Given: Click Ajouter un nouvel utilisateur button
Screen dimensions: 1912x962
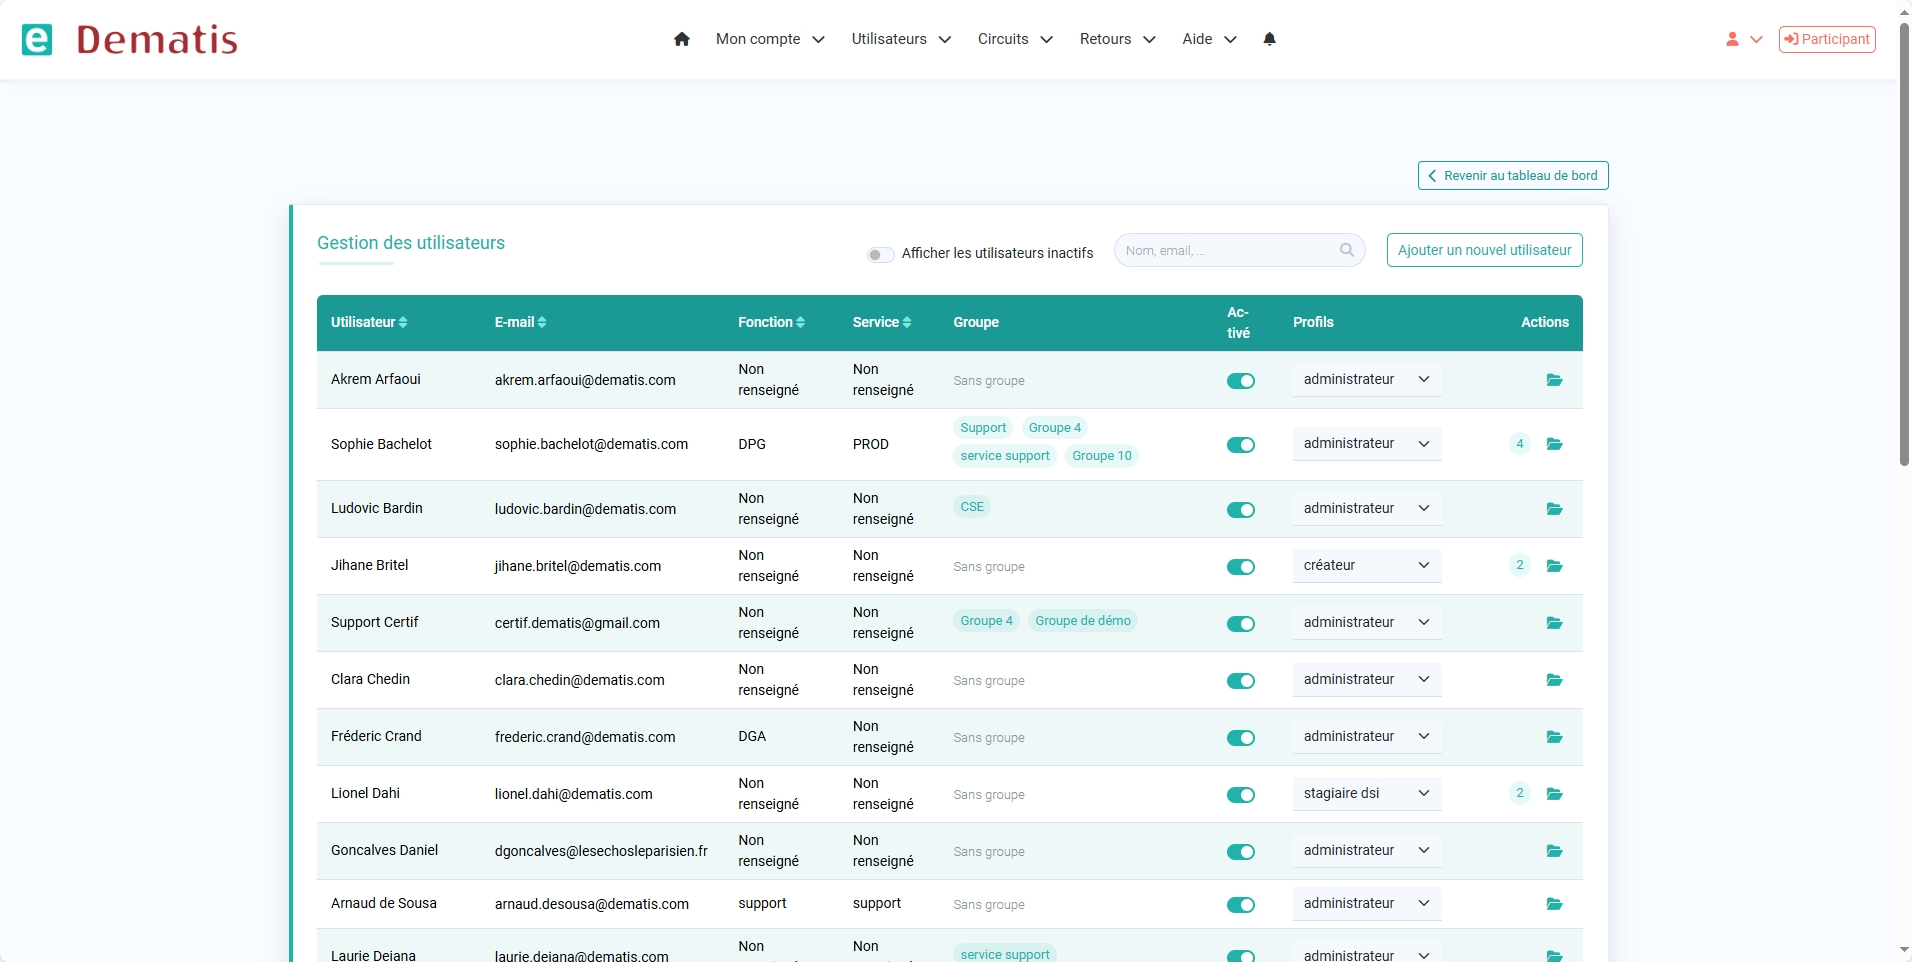Looking at the screenshot, I should (x=1484, y=250).
